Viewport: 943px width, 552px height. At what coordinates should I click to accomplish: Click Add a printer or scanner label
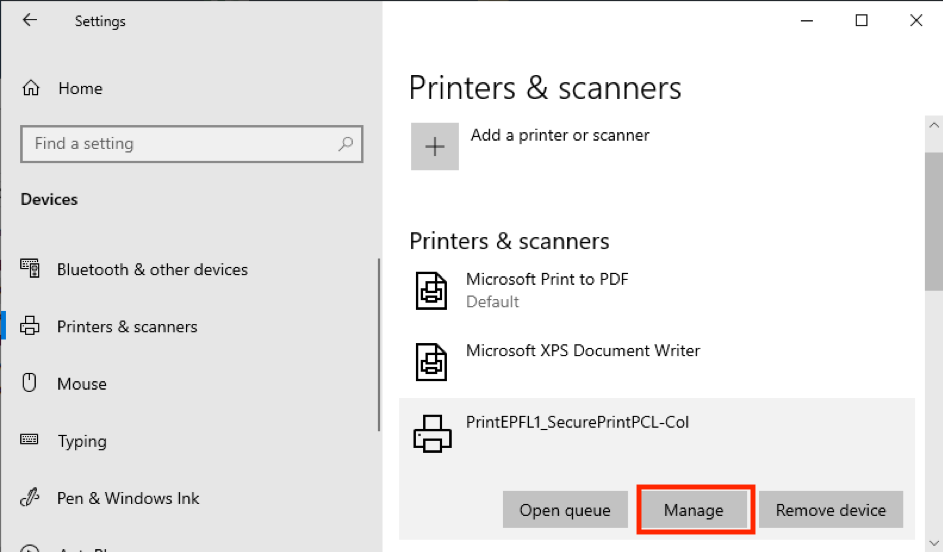pos(560,135)
